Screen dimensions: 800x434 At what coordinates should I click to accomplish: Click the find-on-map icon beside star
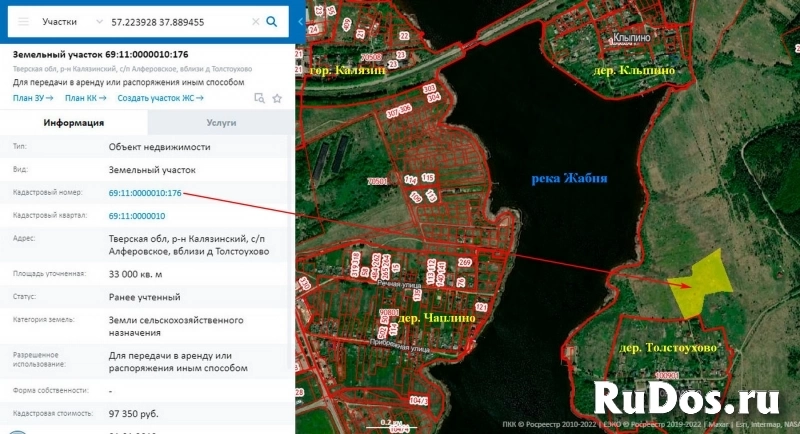(259, 98)
